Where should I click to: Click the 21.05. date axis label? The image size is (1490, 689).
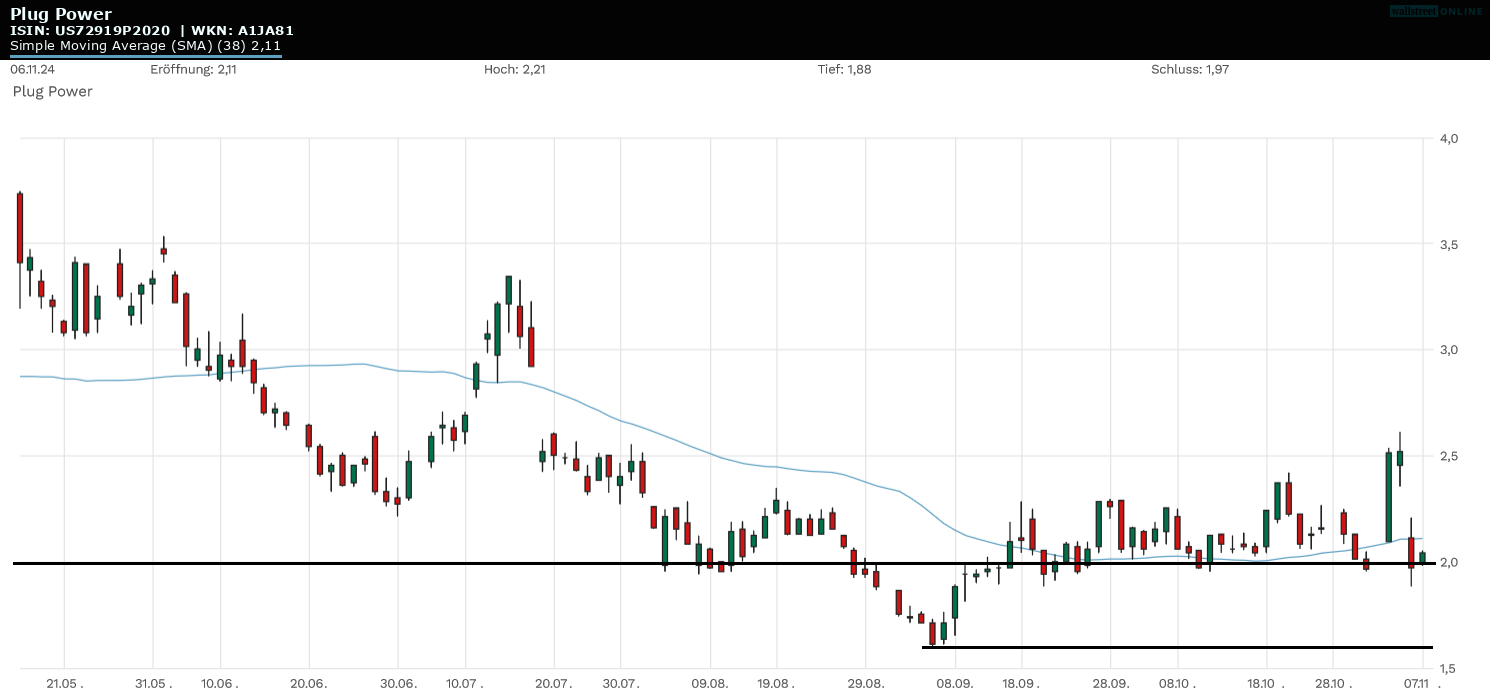click(x=64, y=682)
